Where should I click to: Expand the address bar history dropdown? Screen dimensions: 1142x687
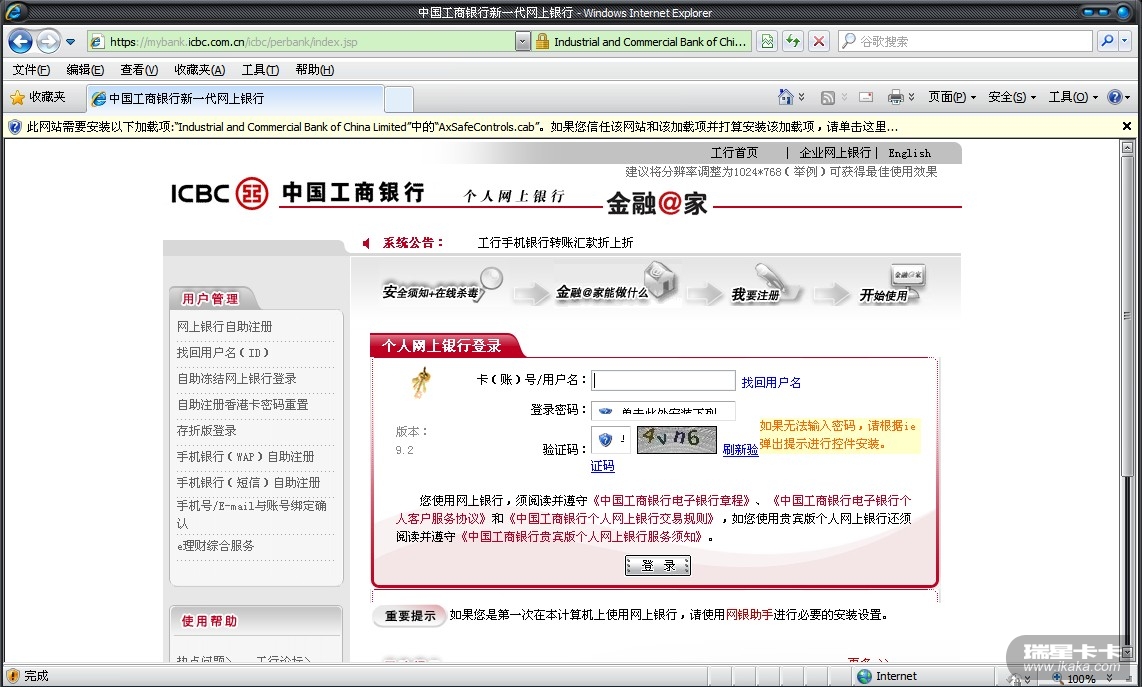tap(522, 42)
